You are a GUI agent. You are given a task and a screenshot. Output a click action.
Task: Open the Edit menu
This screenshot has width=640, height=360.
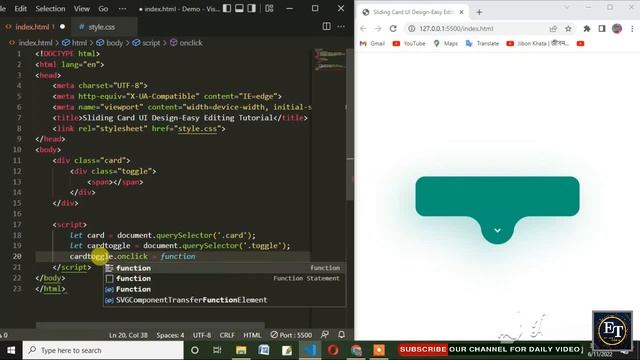(x=20, y=9)
